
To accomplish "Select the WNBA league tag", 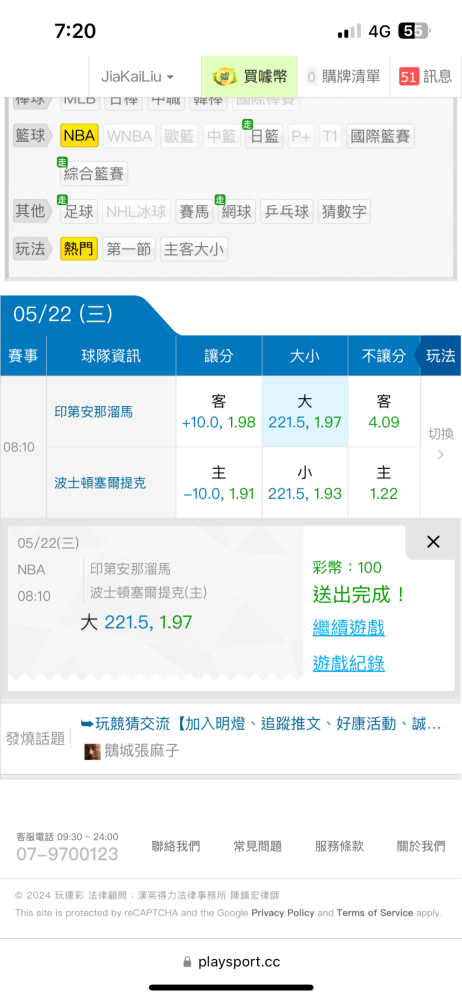I will click(130, 136).
